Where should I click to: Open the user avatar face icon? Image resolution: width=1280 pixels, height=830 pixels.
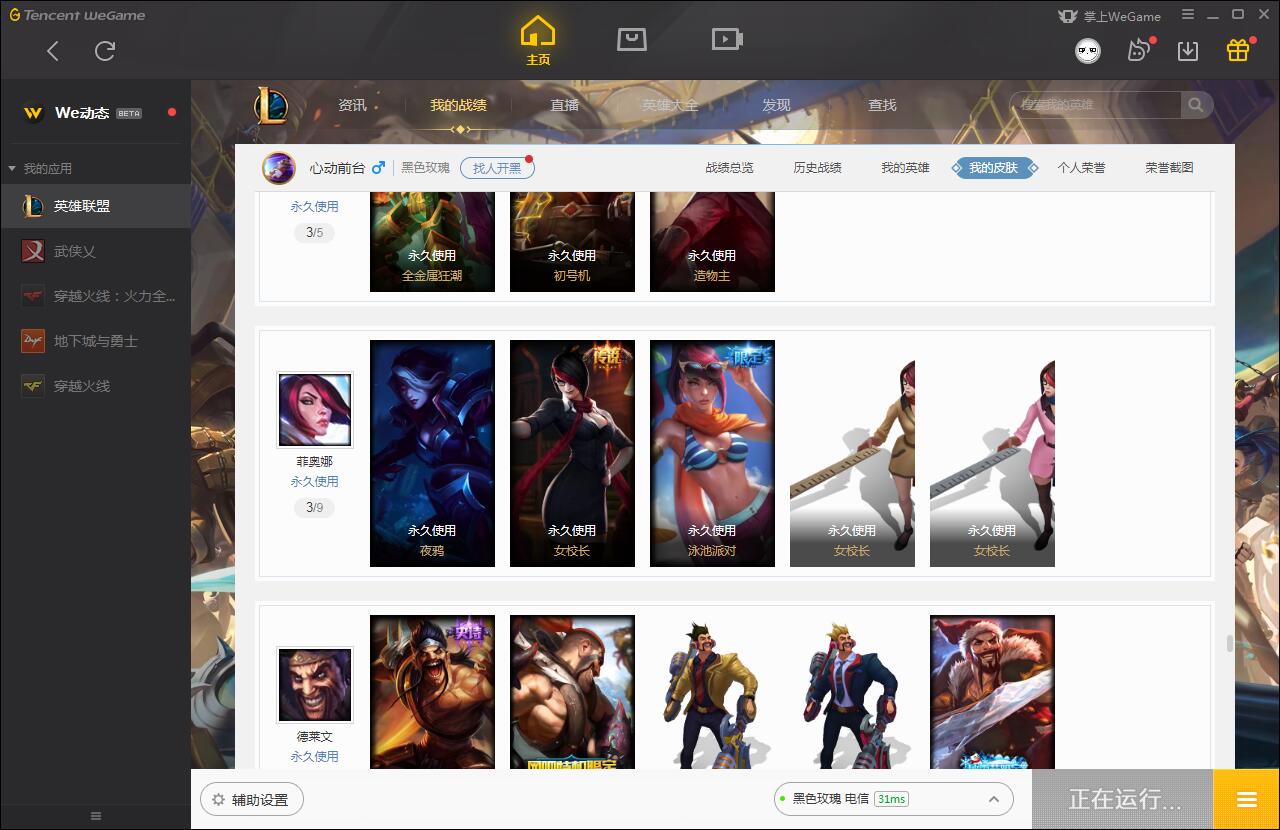[1088, 50]
